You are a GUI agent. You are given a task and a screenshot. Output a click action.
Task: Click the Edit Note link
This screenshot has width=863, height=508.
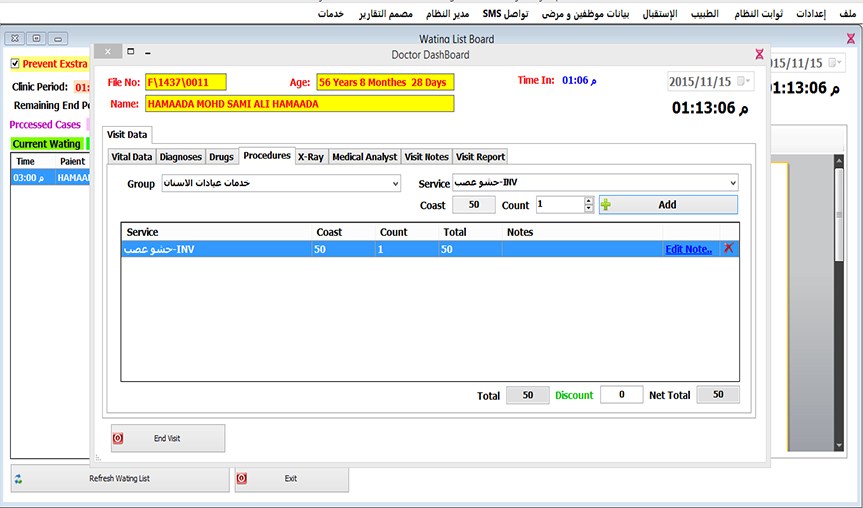point(688,249)
